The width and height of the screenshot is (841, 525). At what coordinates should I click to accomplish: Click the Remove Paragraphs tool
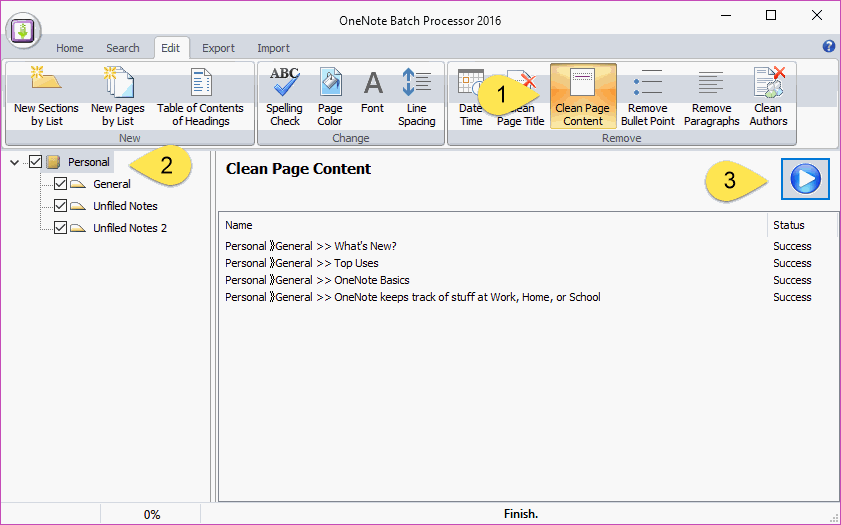pos(712,97)
